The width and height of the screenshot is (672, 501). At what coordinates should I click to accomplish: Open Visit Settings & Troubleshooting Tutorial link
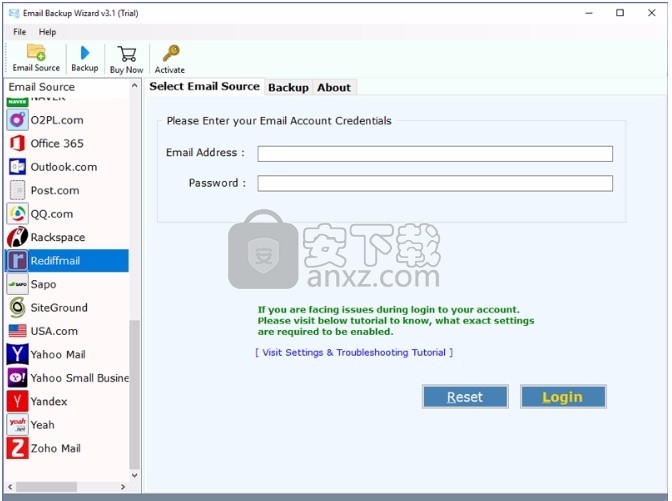354,353
